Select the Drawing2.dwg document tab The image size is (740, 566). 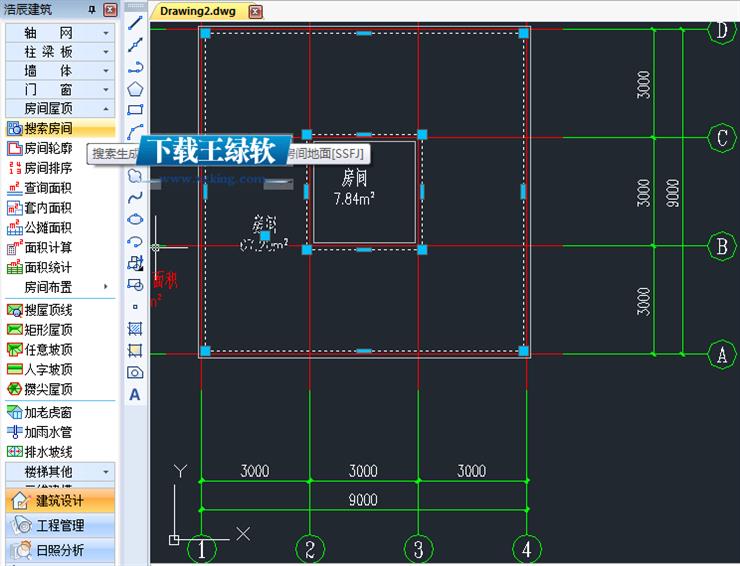198,11
